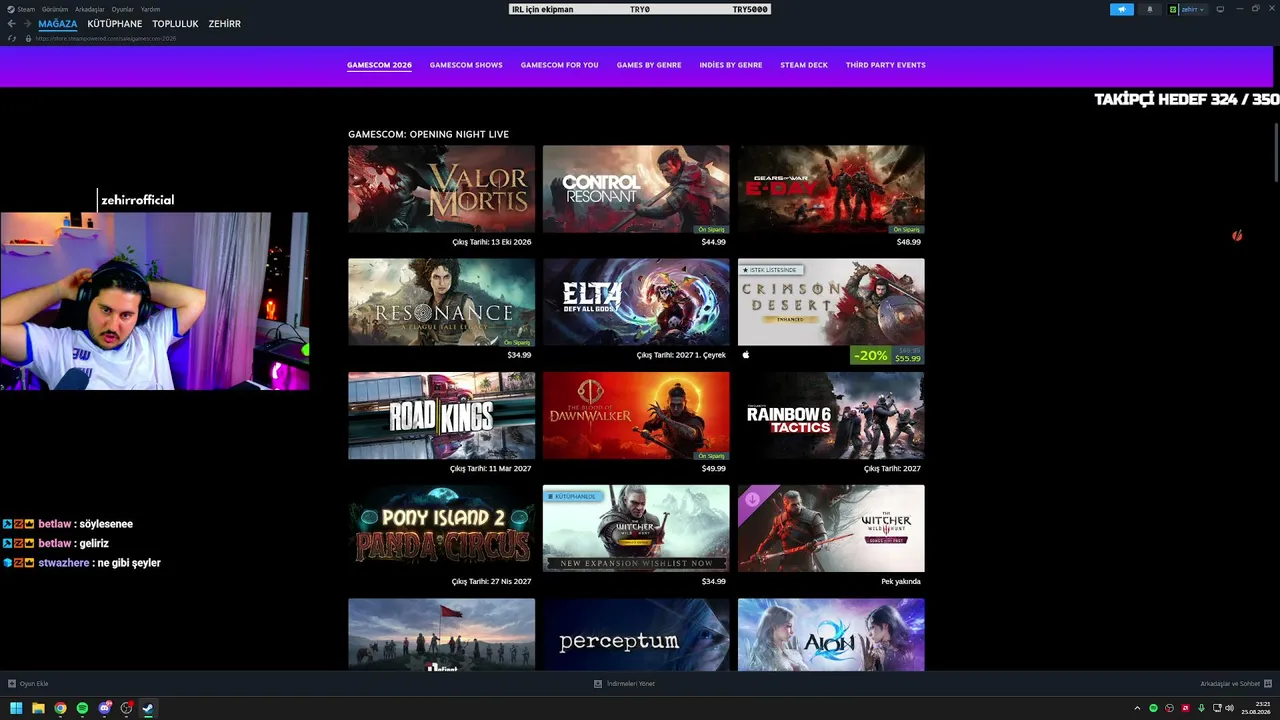Open the notifications bell
The height and width of the screenshot is (720, 1280).
pos(1149,9)
